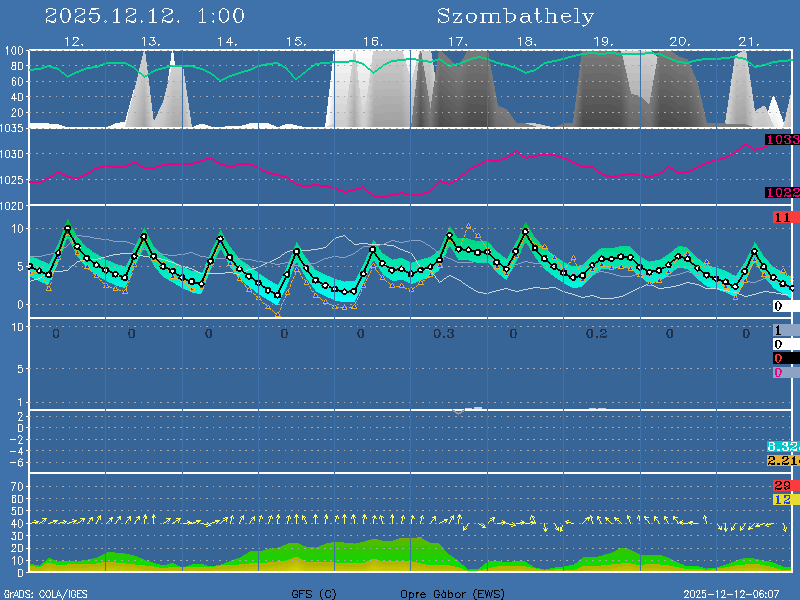
Task: Click the 100 cloud cover axis label
Action: click(14, 51)
